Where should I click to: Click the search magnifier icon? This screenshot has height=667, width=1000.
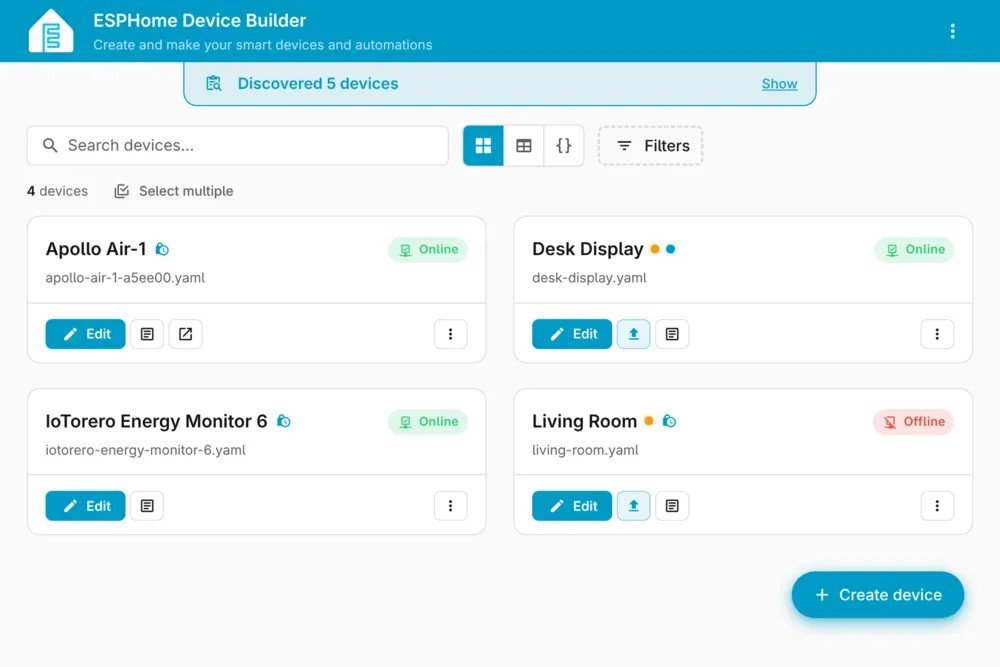click(x=50, y=145)
